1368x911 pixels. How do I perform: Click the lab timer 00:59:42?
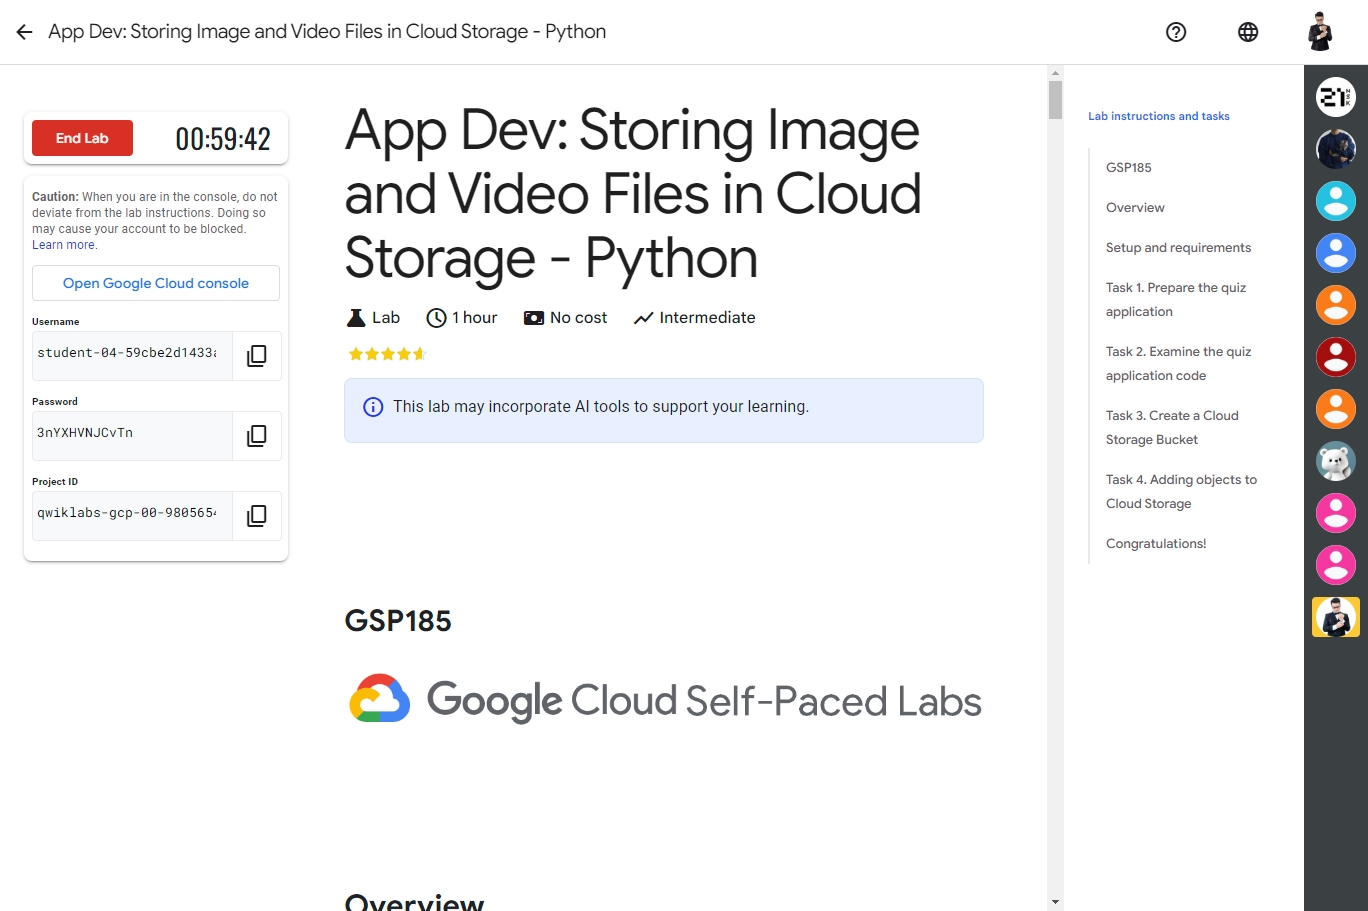pyautogui.click(x=223, y=139)
